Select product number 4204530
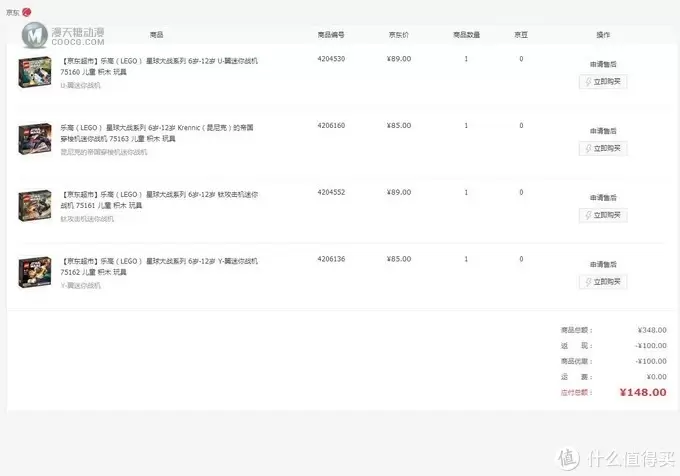 pyautogui.click(x=331, y=59)
